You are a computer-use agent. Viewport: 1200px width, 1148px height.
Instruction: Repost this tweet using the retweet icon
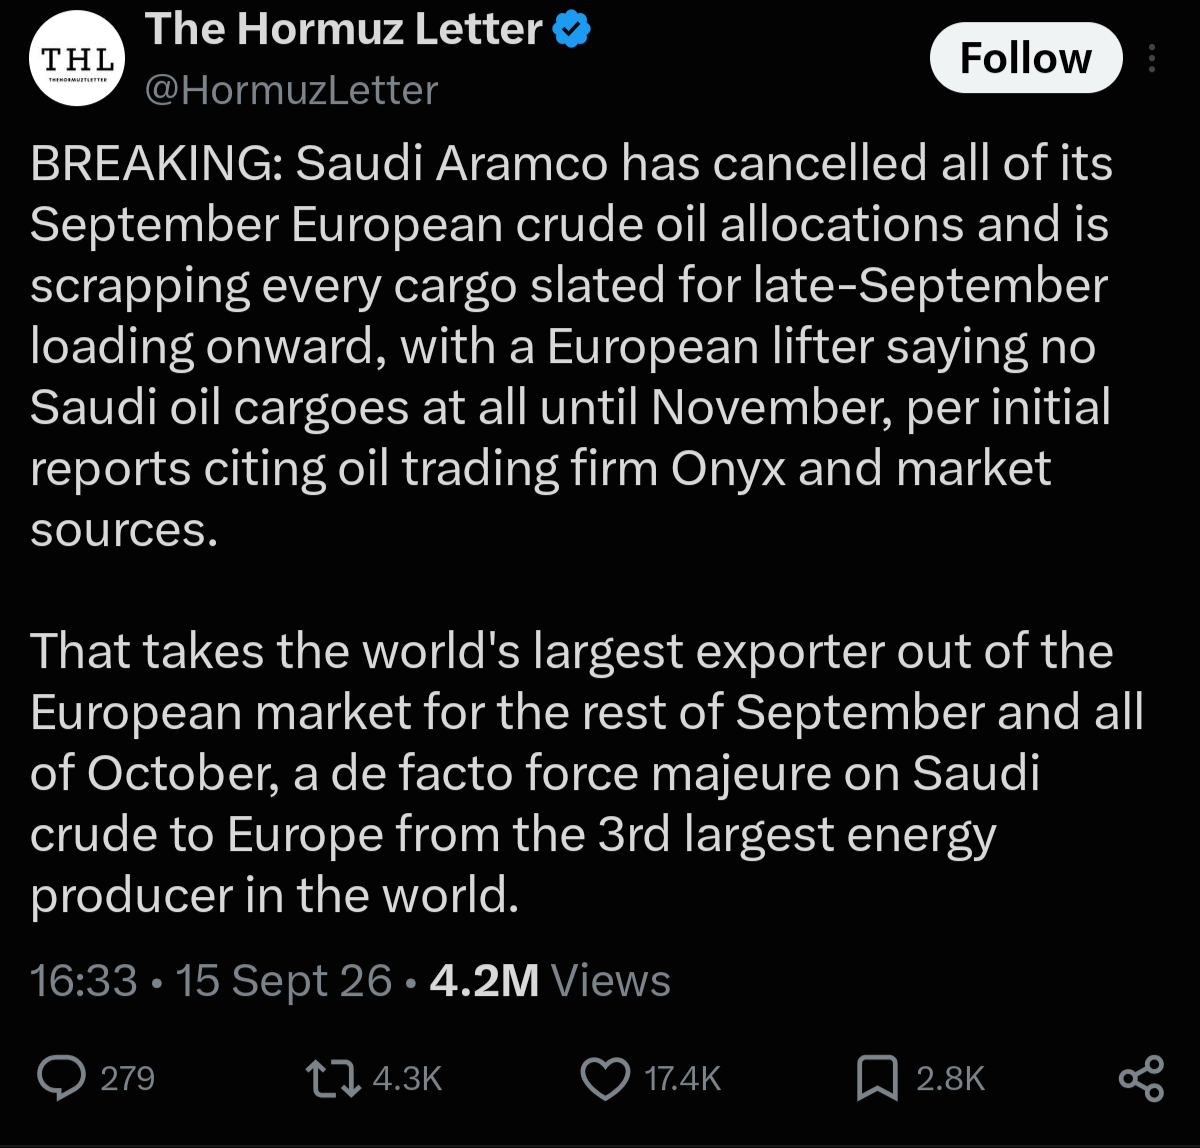(x=333, y=1078)
